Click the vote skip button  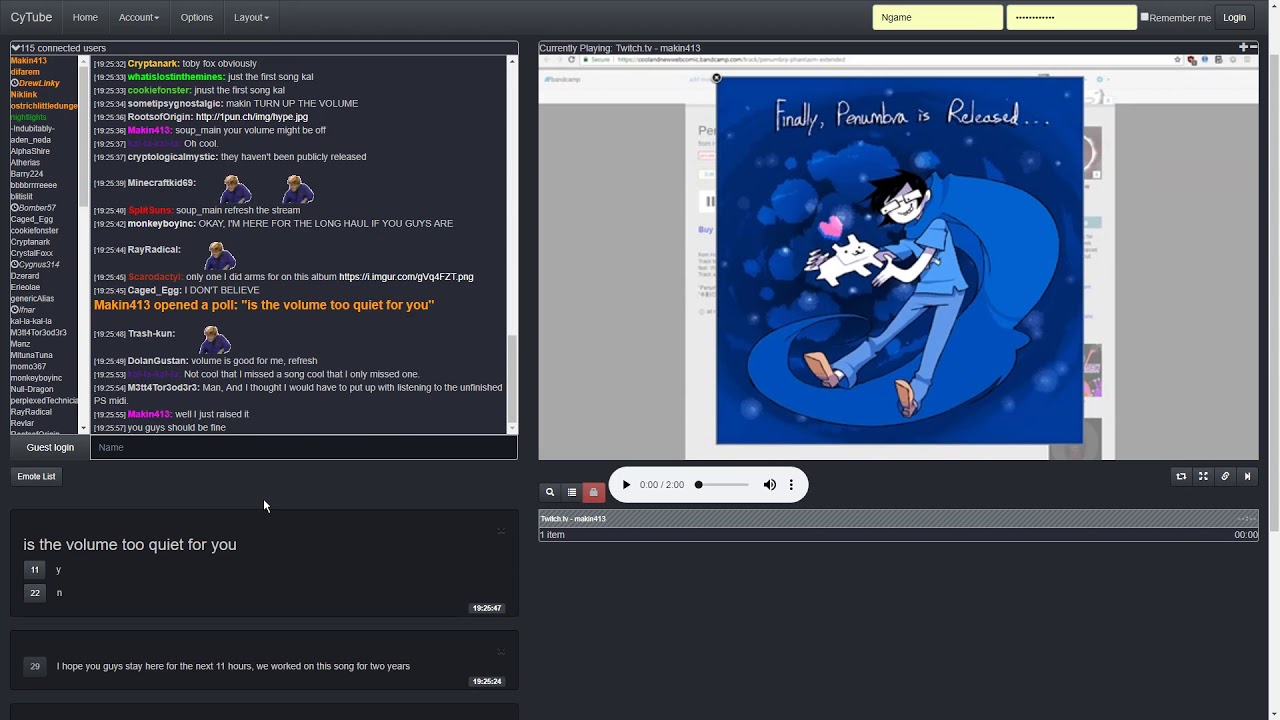1247,477
